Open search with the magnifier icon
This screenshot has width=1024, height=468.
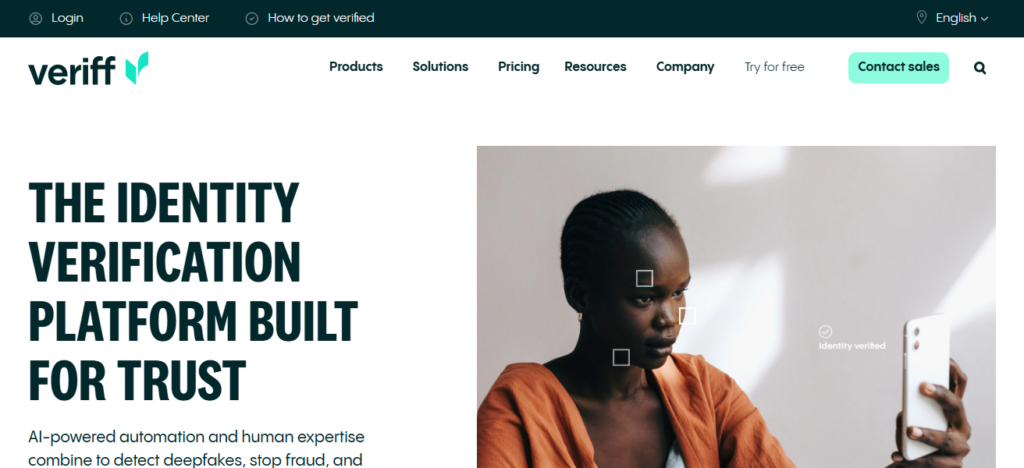(980, 68)
